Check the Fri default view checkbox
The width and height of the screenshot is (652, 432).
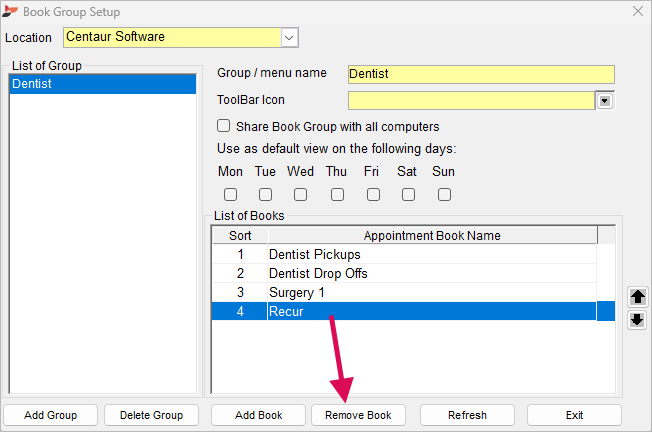point(373,195)
